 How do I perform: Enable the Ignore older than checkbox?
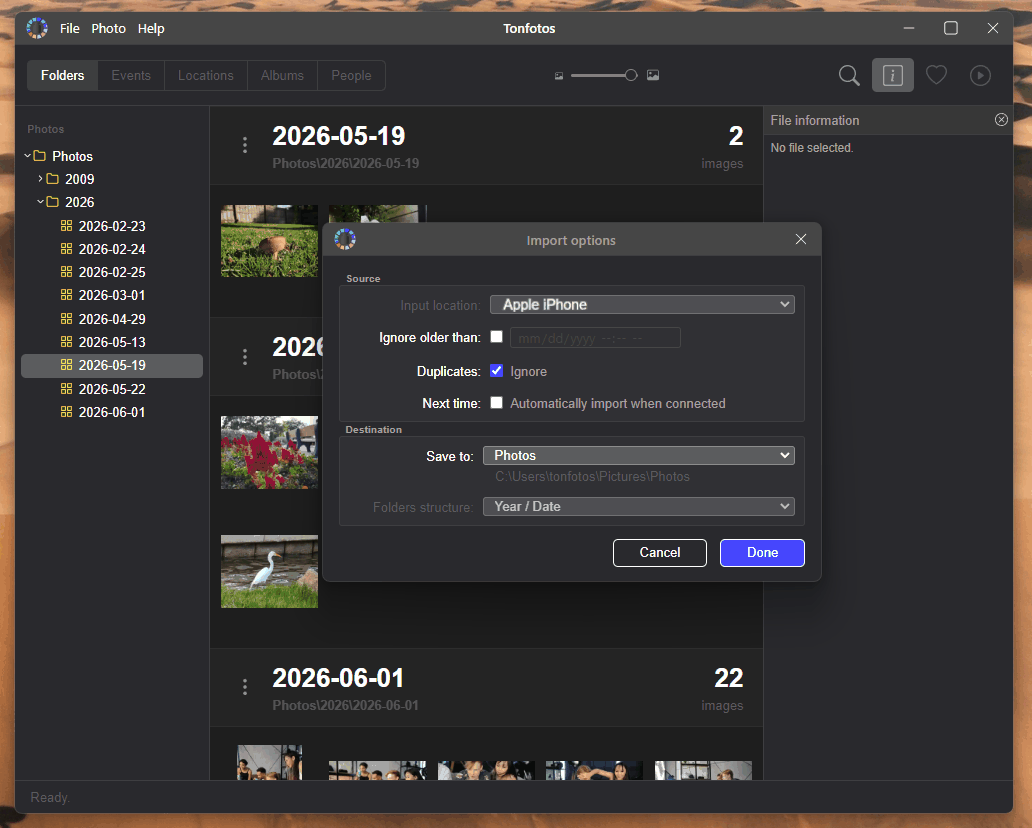pyautogui.click(x=497, y=337)
